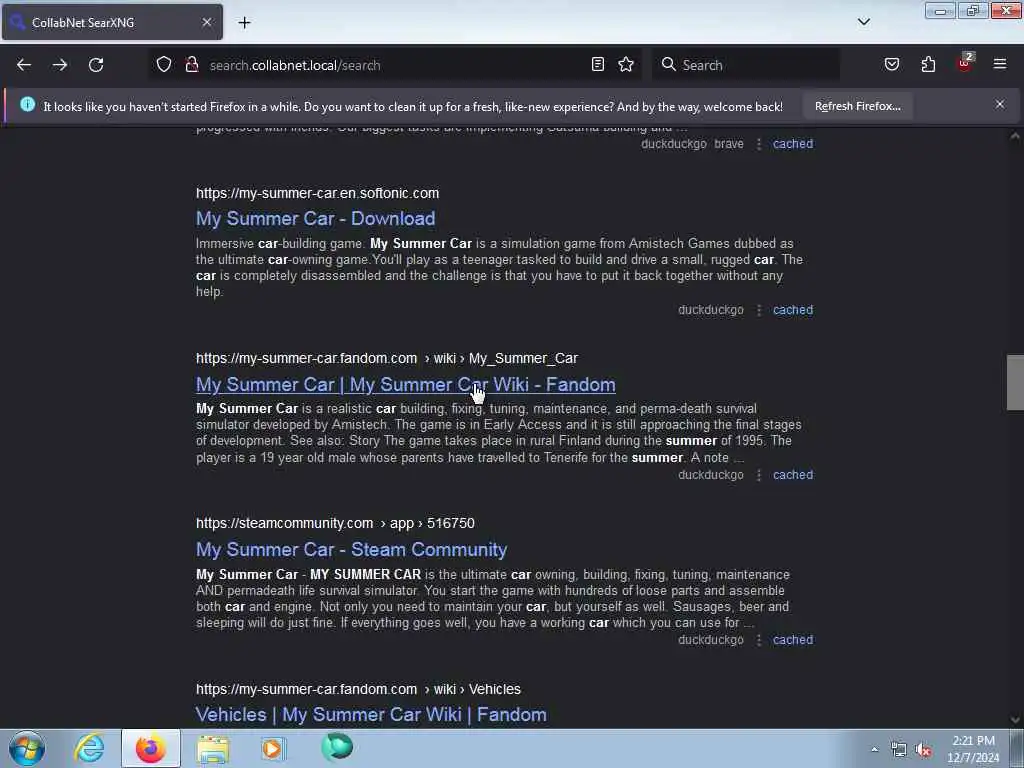Click the brave engine label
The width and height of the screenshot is (1024, 768).
(x=729, y=144)
